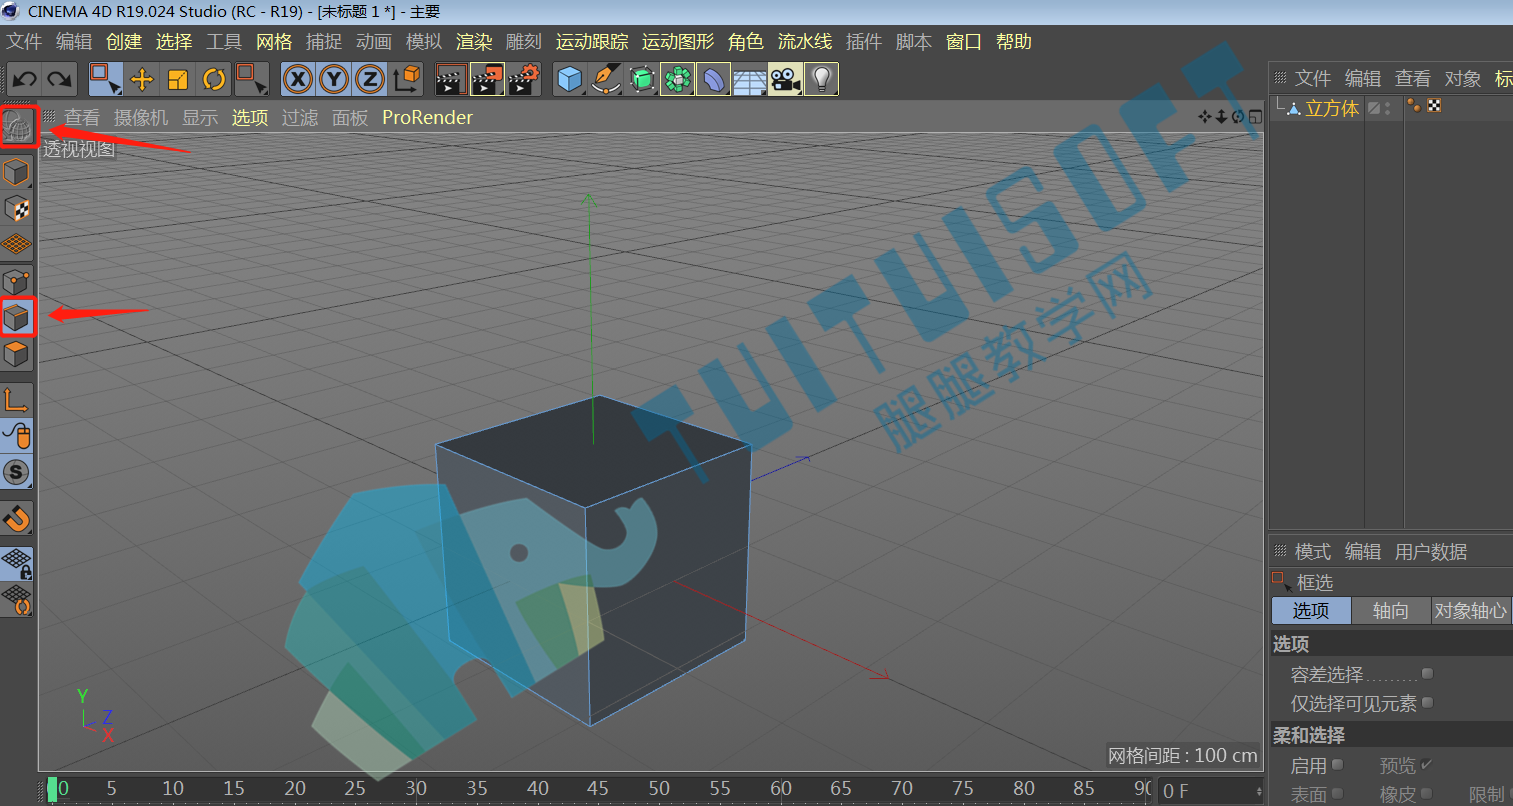Open the viewport 摄像机 menu

[x=141, y=118]
